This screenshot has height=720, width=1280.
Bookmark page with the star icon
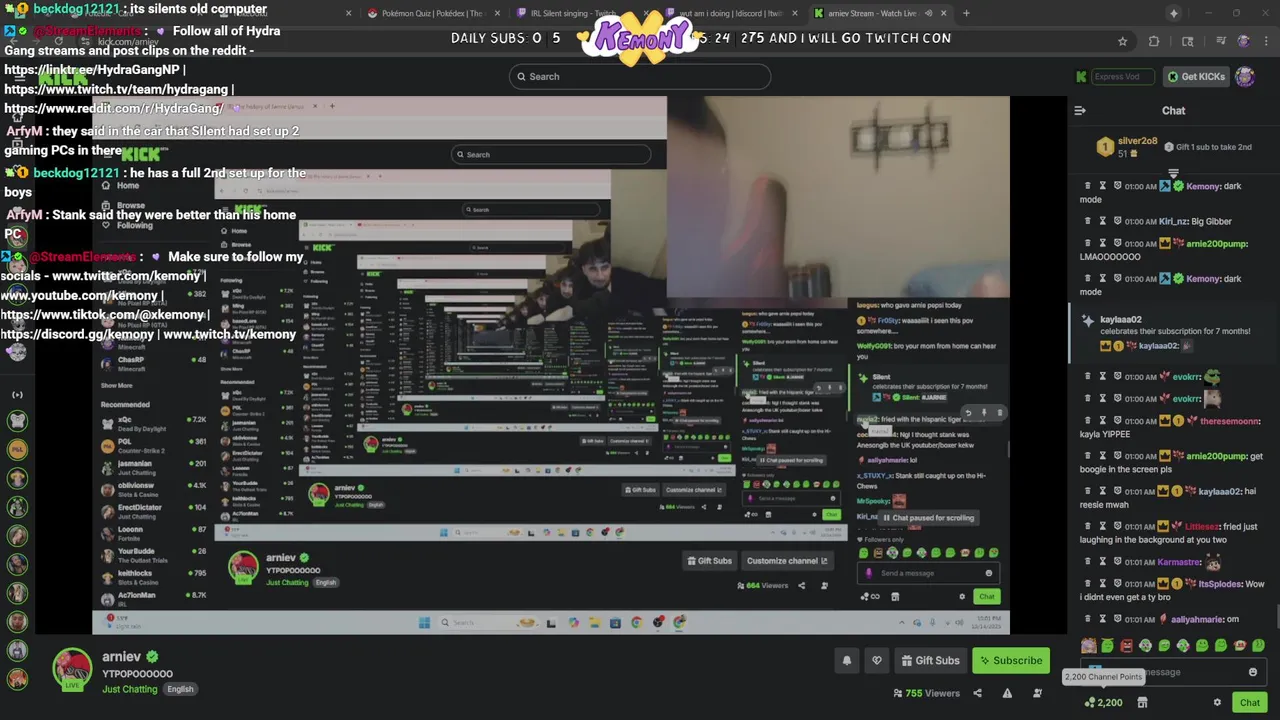pyautogui.click(x=1123, y=41)
